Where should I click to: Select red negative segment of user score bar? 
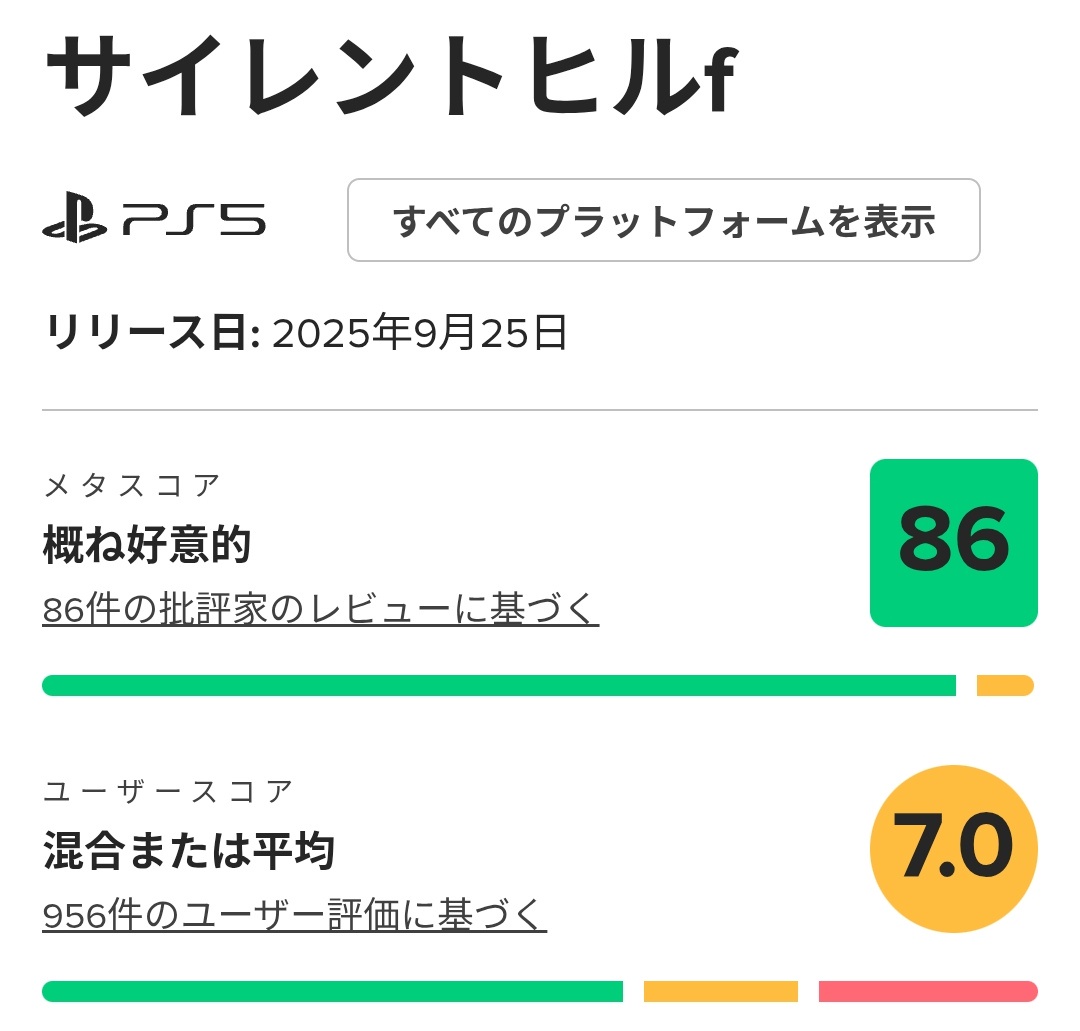tap(927, 992)
